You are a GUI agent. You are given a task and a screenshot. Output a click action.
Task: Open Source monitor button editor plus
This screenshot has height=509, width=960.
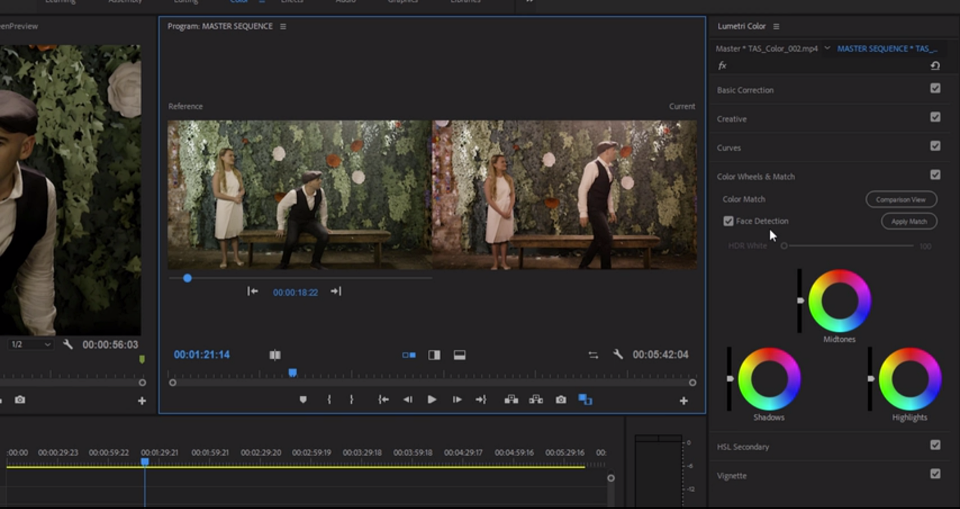coord(142,401)
